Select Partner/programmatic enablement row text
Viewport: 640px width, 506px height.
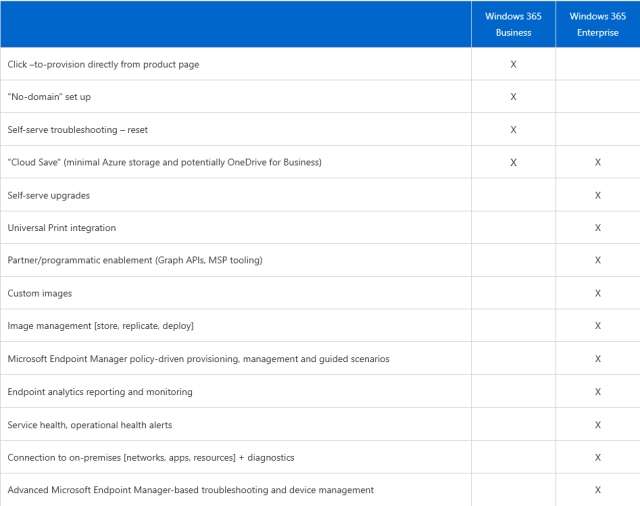[134, 260]
